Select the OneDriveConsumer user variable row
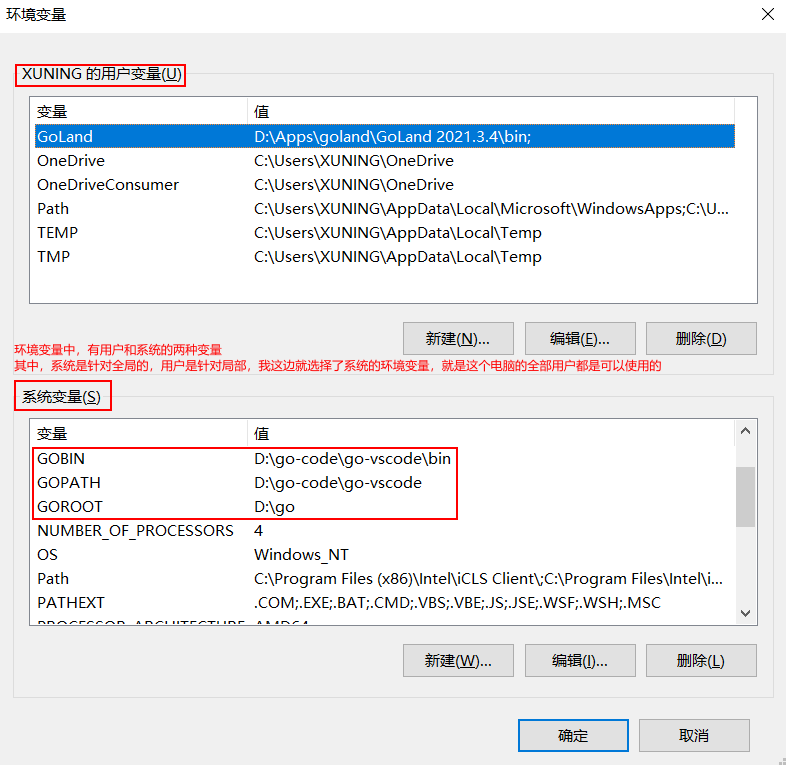This screenshot has width=786, height=765. 384,184
